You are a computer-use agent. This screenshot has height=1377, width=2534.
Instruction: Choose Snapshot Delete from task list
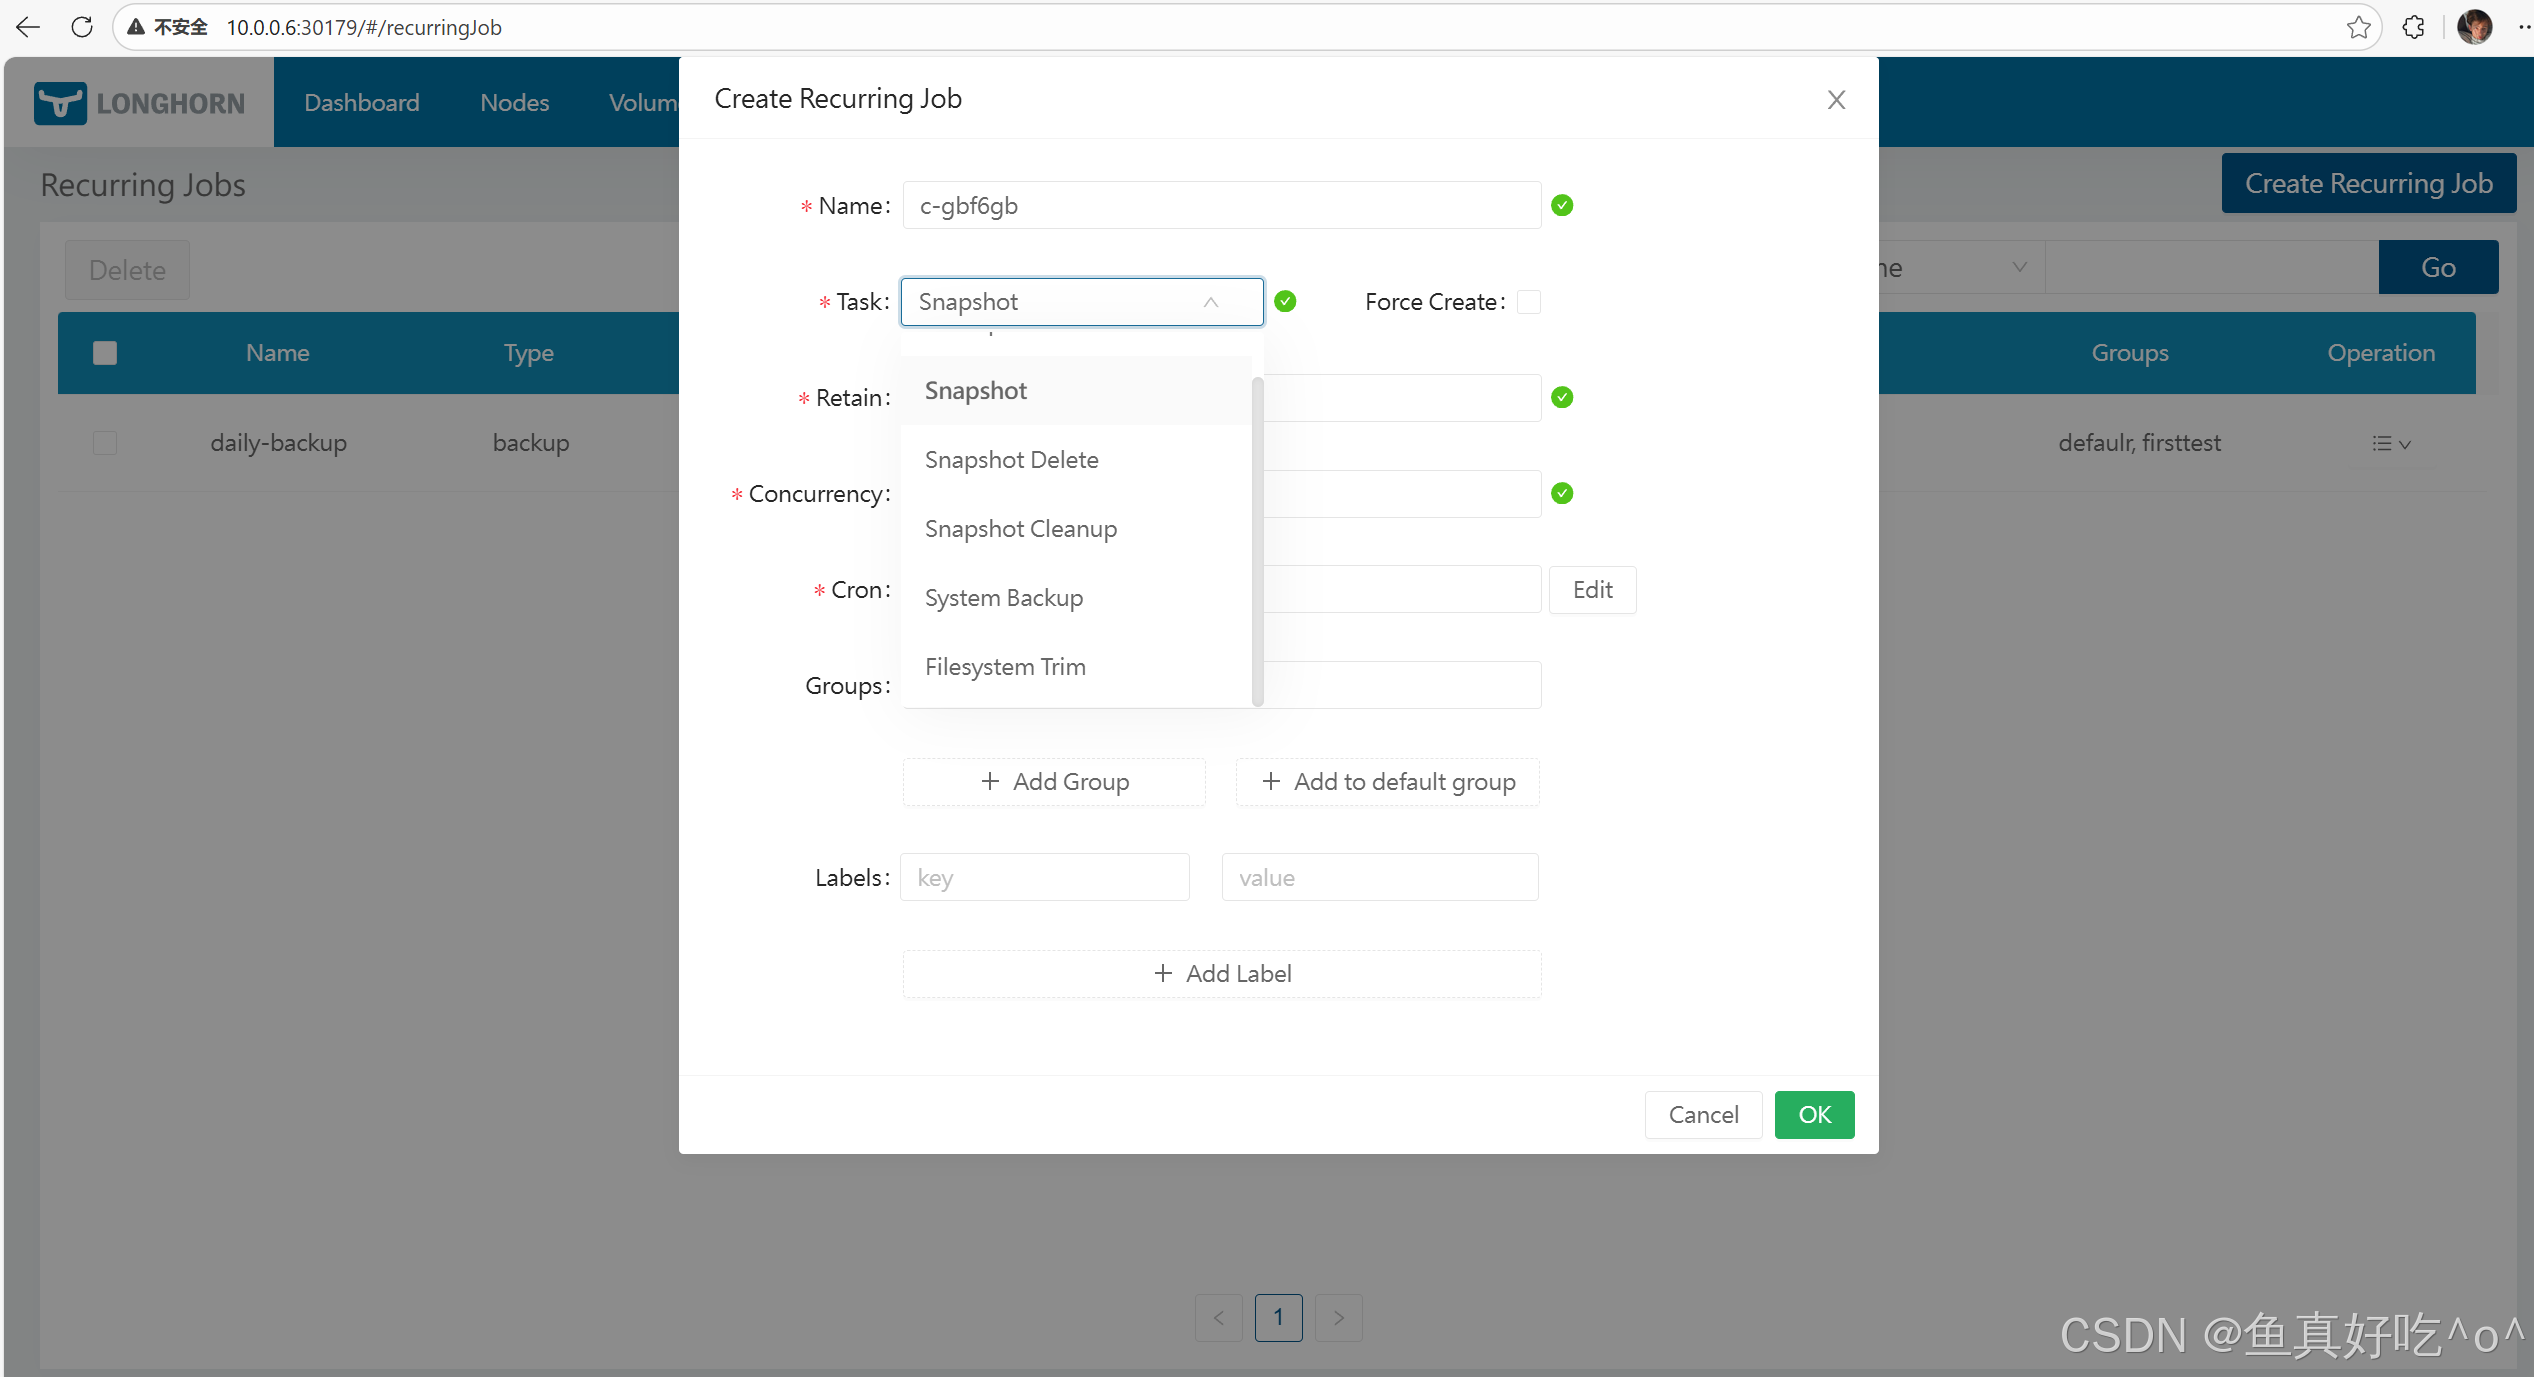click(x=1011, y=460)
